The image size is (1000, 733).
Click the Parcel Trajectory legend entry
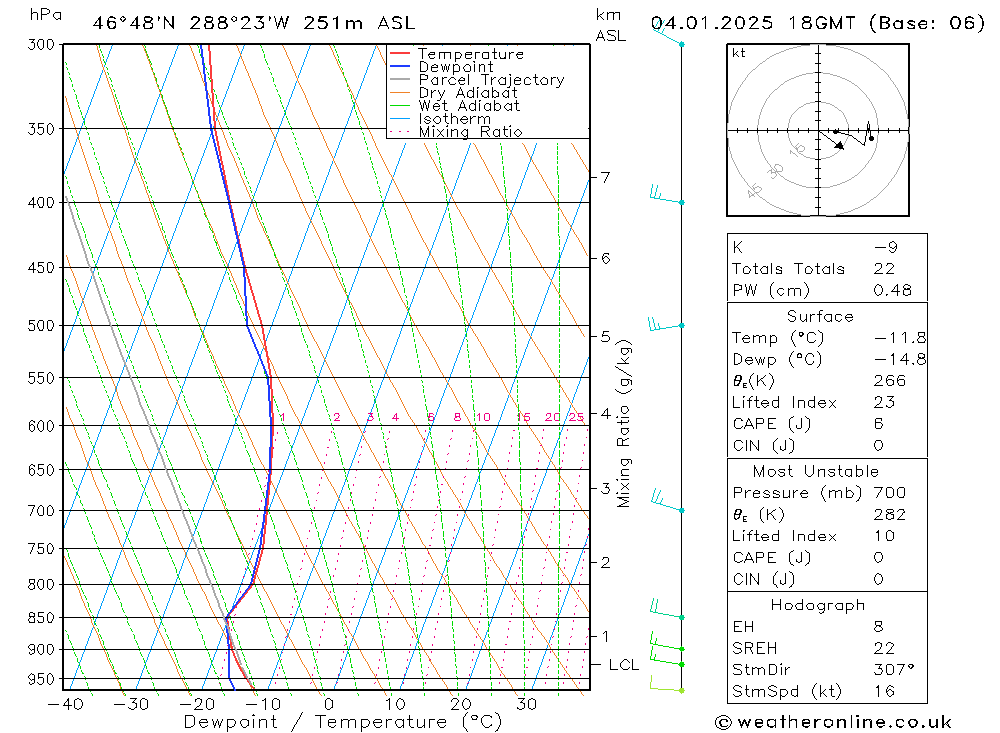(x=477, y=80)
